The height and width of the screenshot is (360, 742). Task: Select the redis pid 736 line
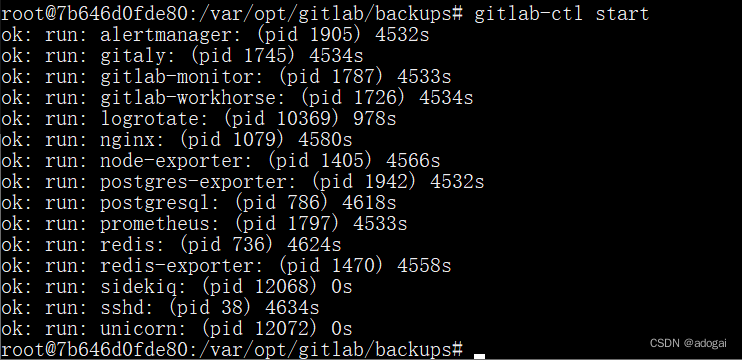click(171, 245)
